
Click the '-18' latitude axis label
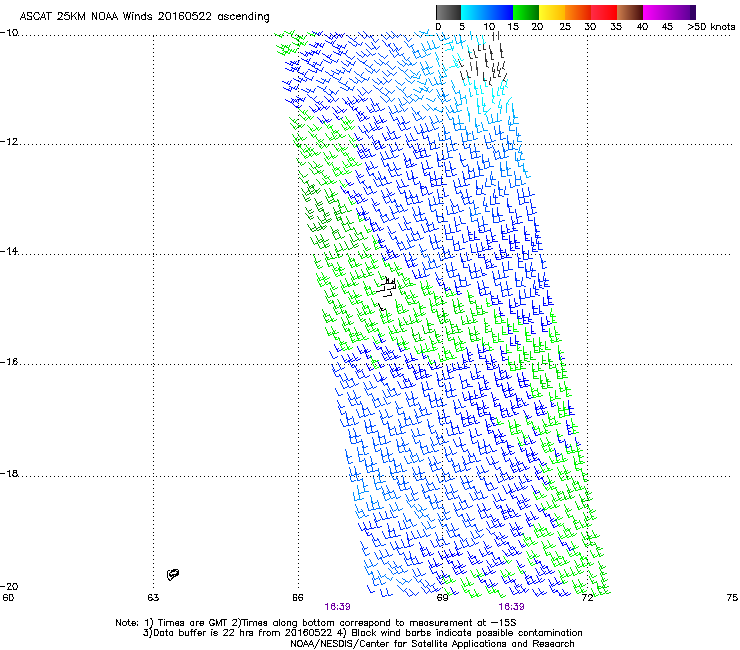[x=9, y=473]
